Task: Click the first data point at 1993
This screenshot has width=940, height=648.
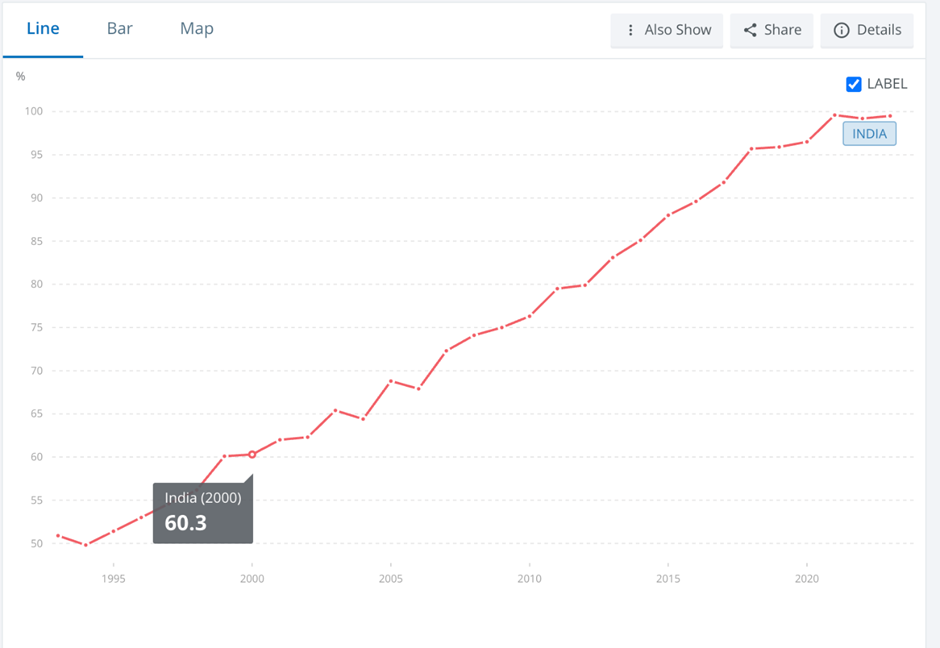Action: click(x=58, y=536)
